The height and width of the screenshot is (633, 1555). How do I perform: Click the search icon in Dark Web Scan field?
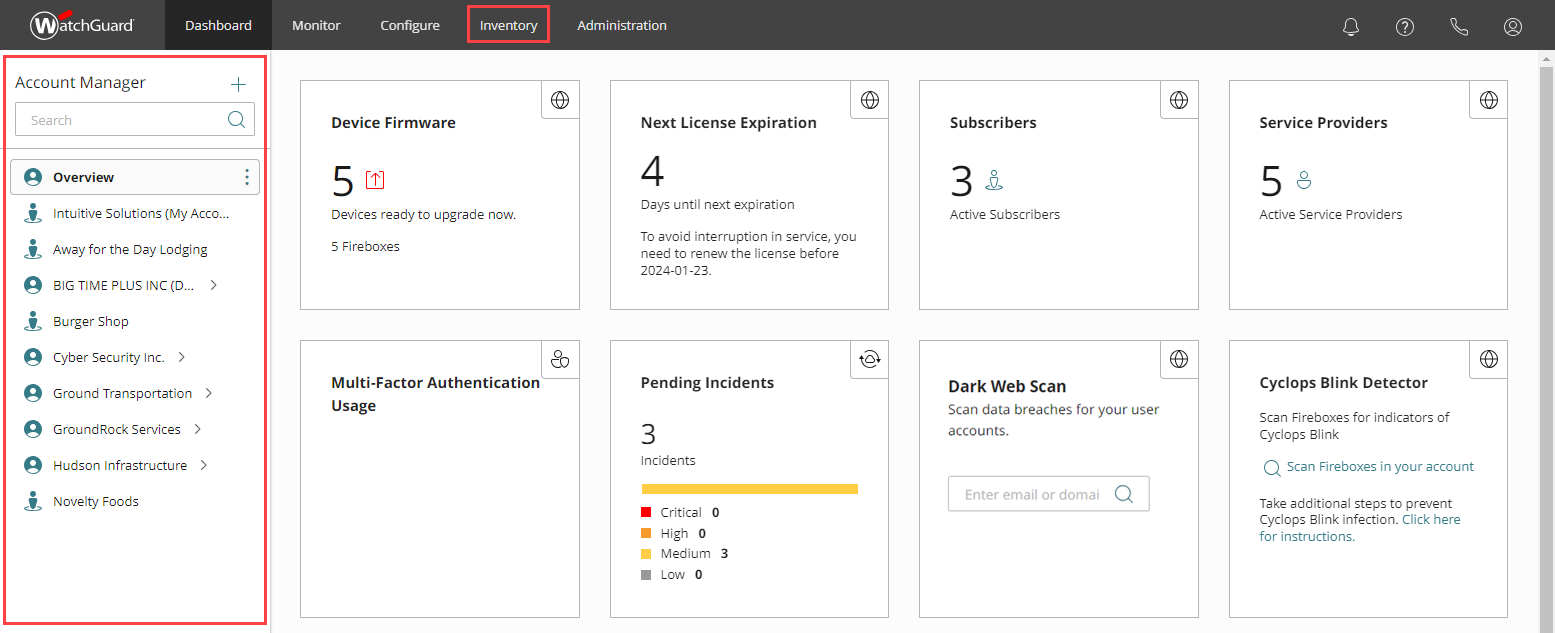pos(1123,493)
